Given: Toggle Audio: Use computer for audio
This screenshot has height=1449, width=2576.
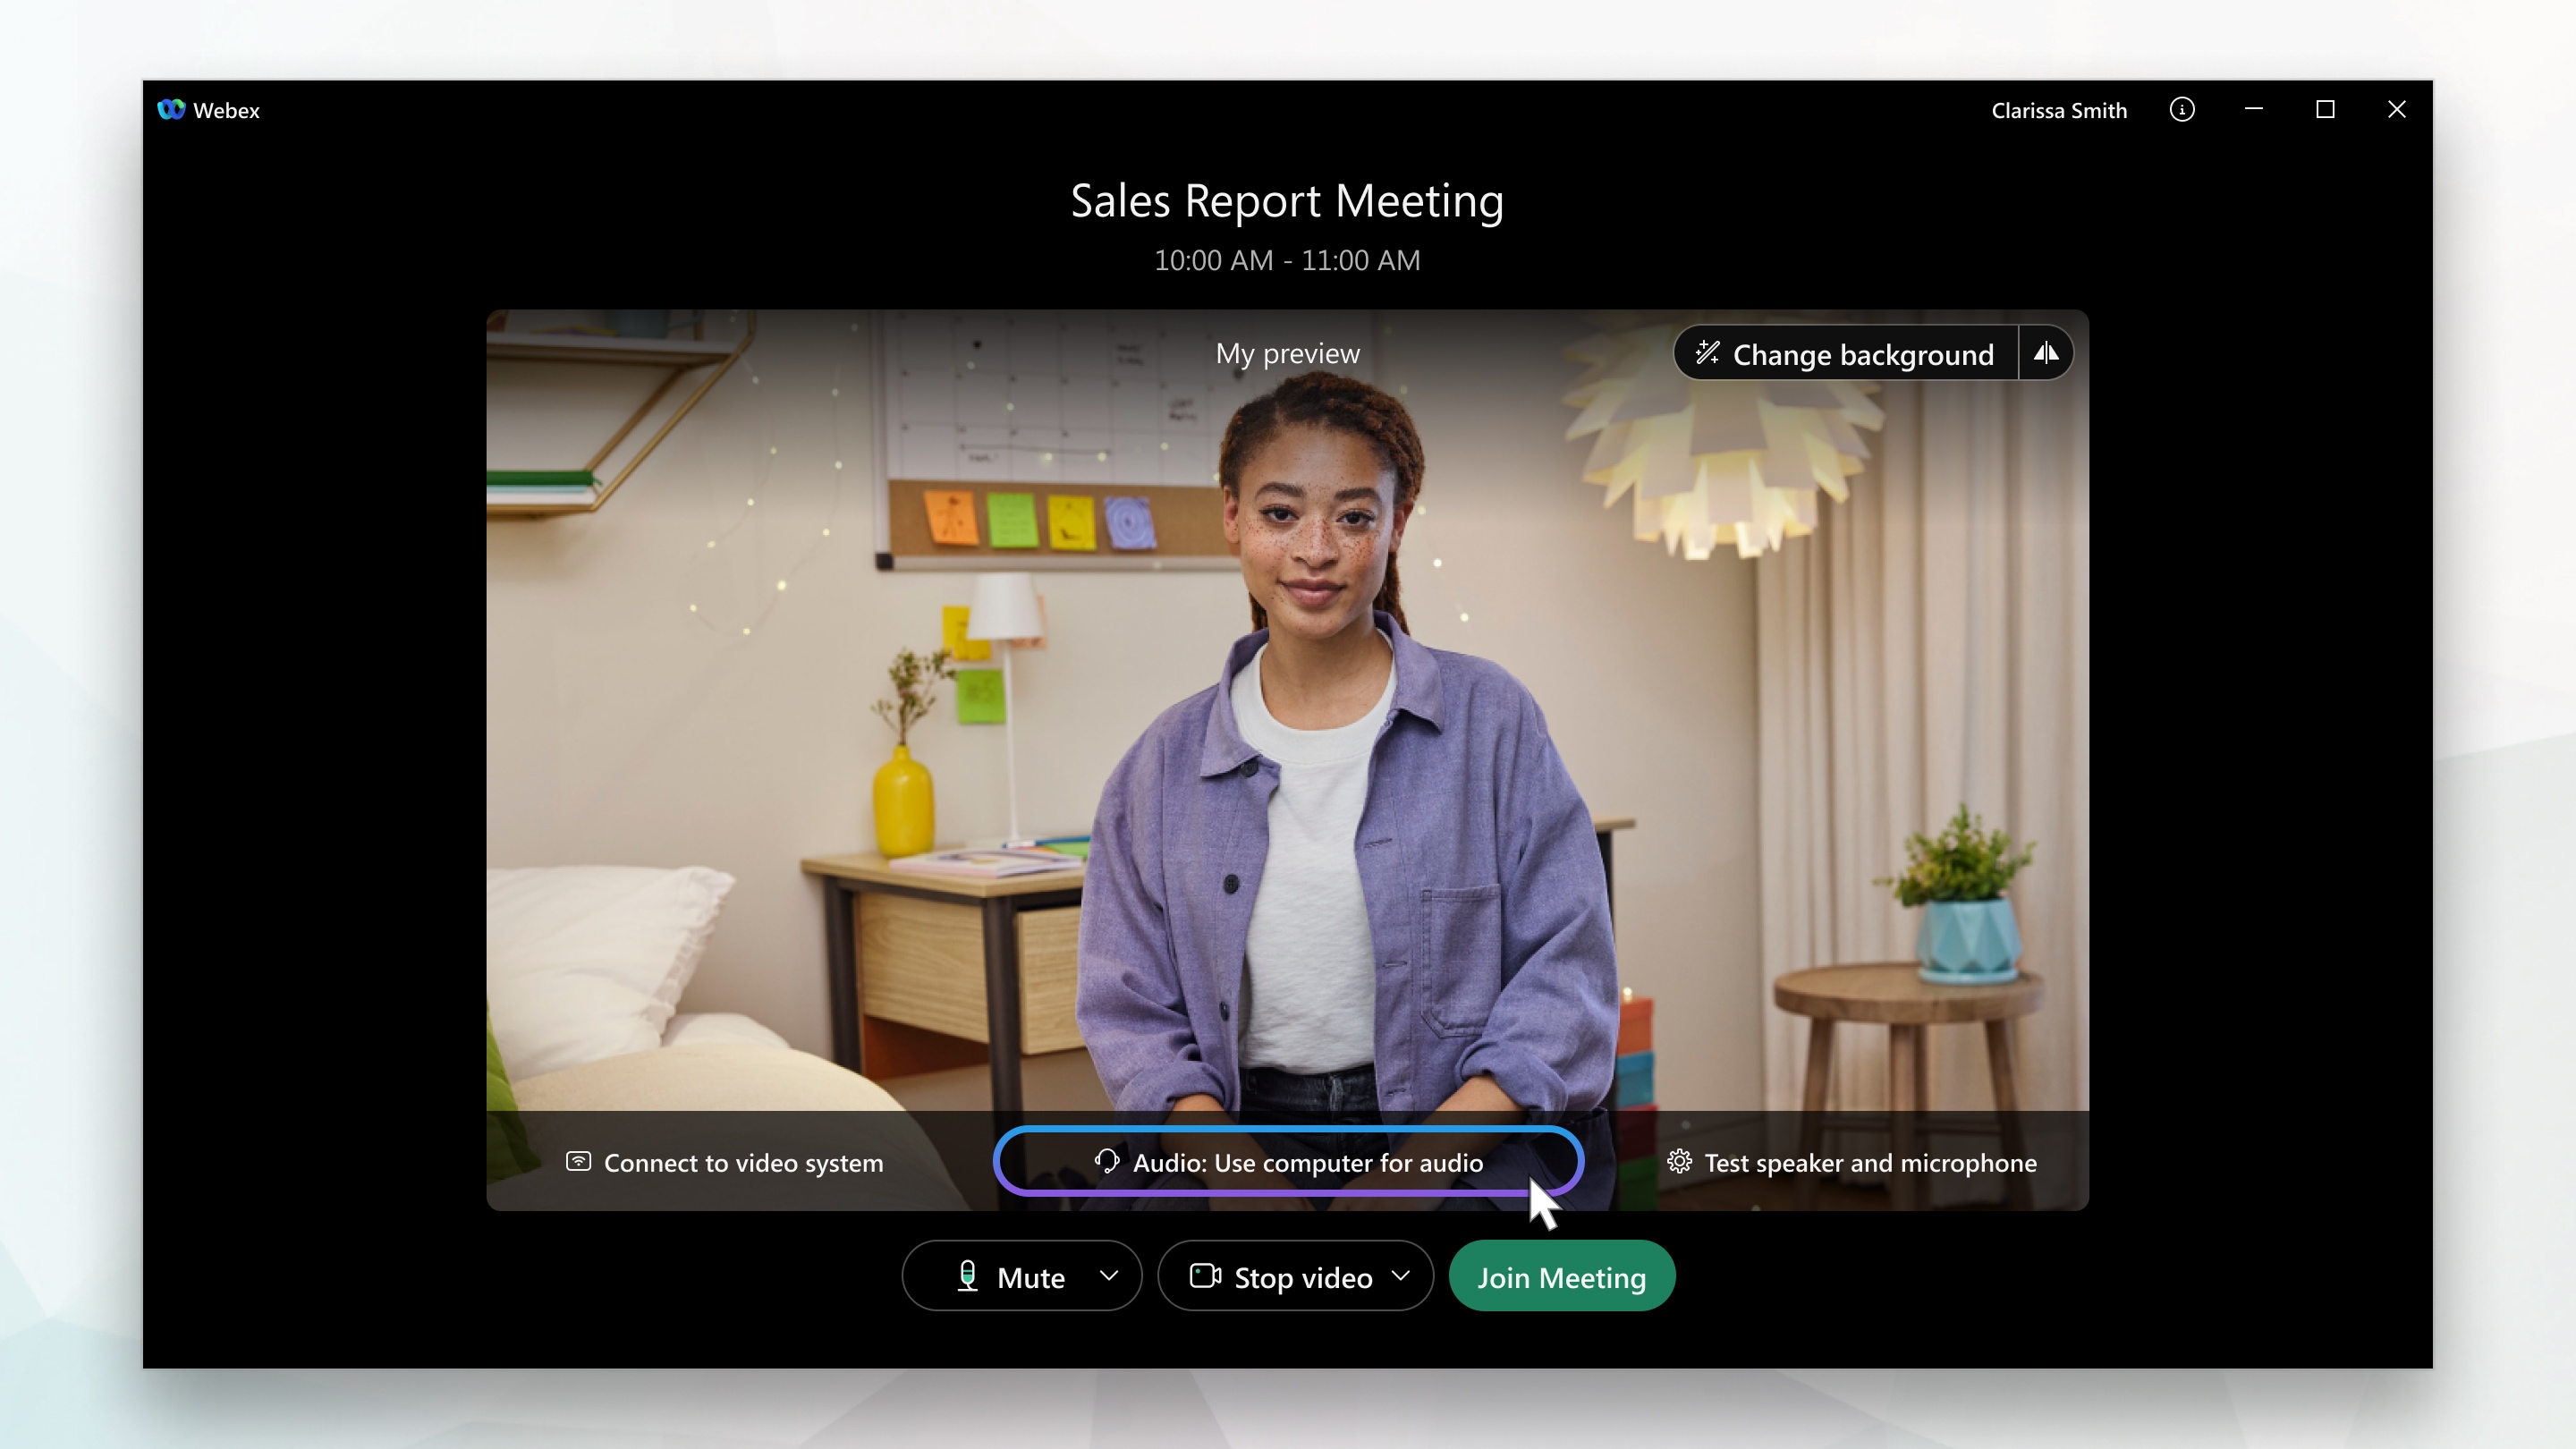Looking at the screenshot, I should coord(1286,1161).
